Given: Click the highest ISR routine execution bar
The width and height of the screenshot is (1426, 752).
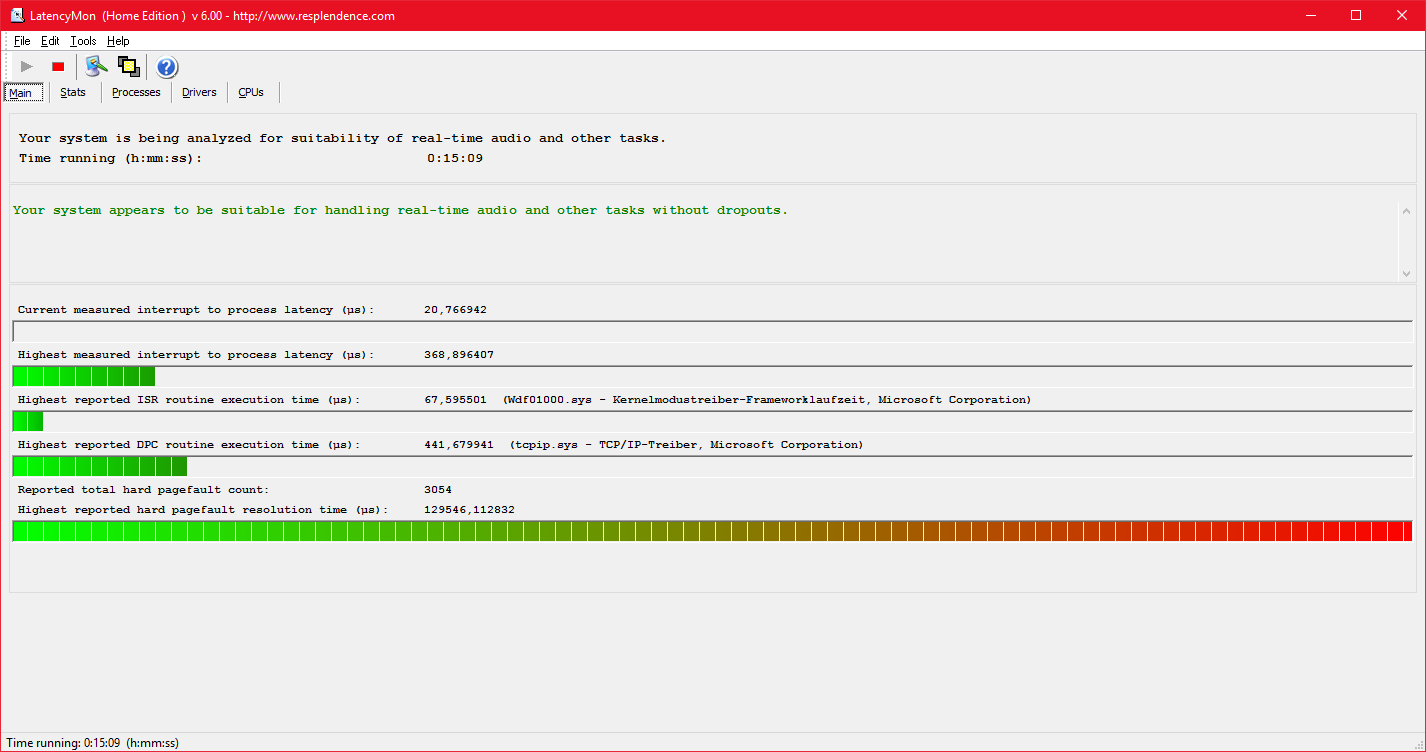Looking at the screenshot, I should [712, 421].
